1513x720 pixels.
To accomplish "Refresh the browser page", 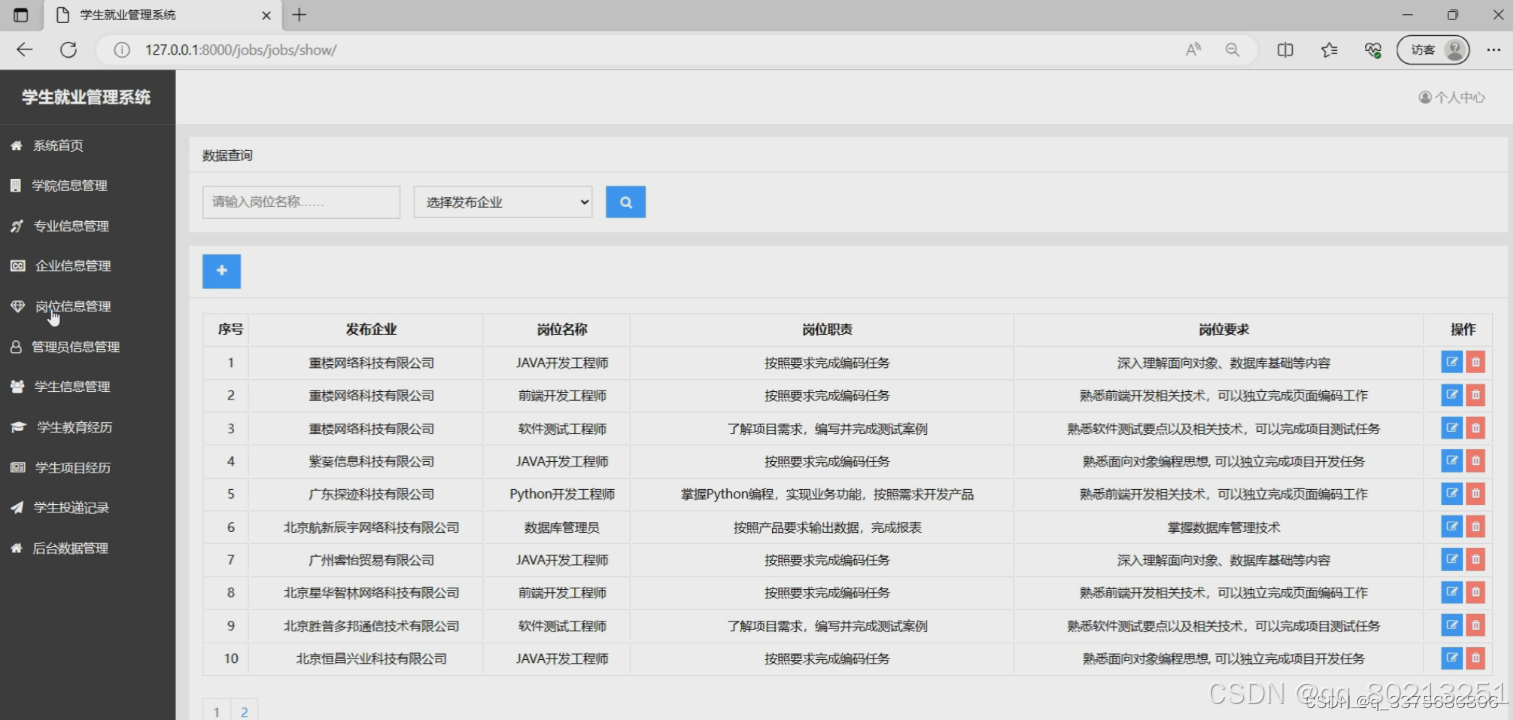I will point(68,49).
